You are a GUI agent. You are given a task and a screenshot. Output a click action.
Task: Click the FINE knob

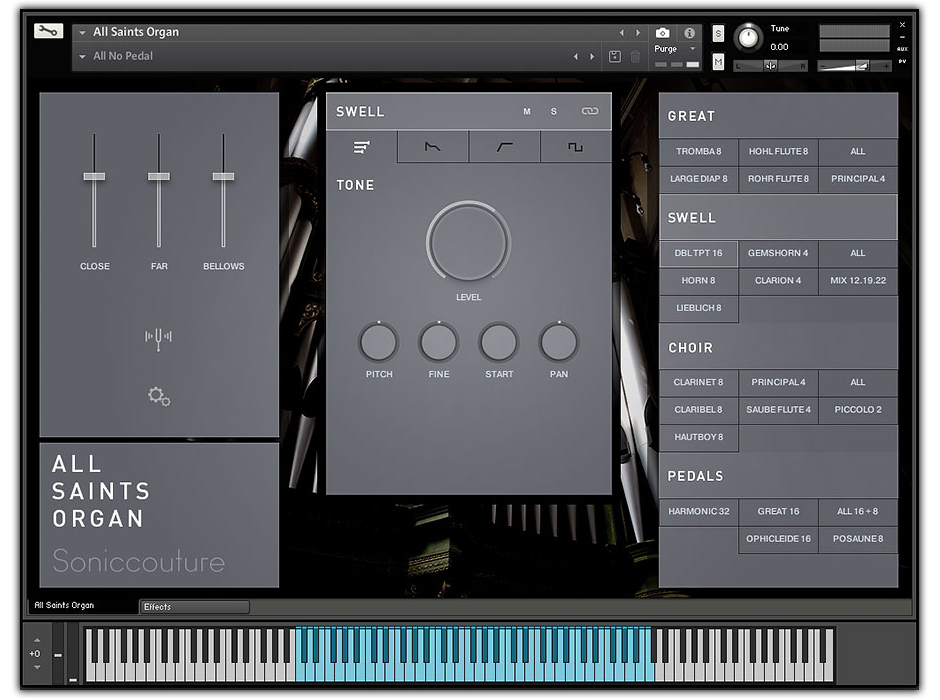click(x=439, y=342)
